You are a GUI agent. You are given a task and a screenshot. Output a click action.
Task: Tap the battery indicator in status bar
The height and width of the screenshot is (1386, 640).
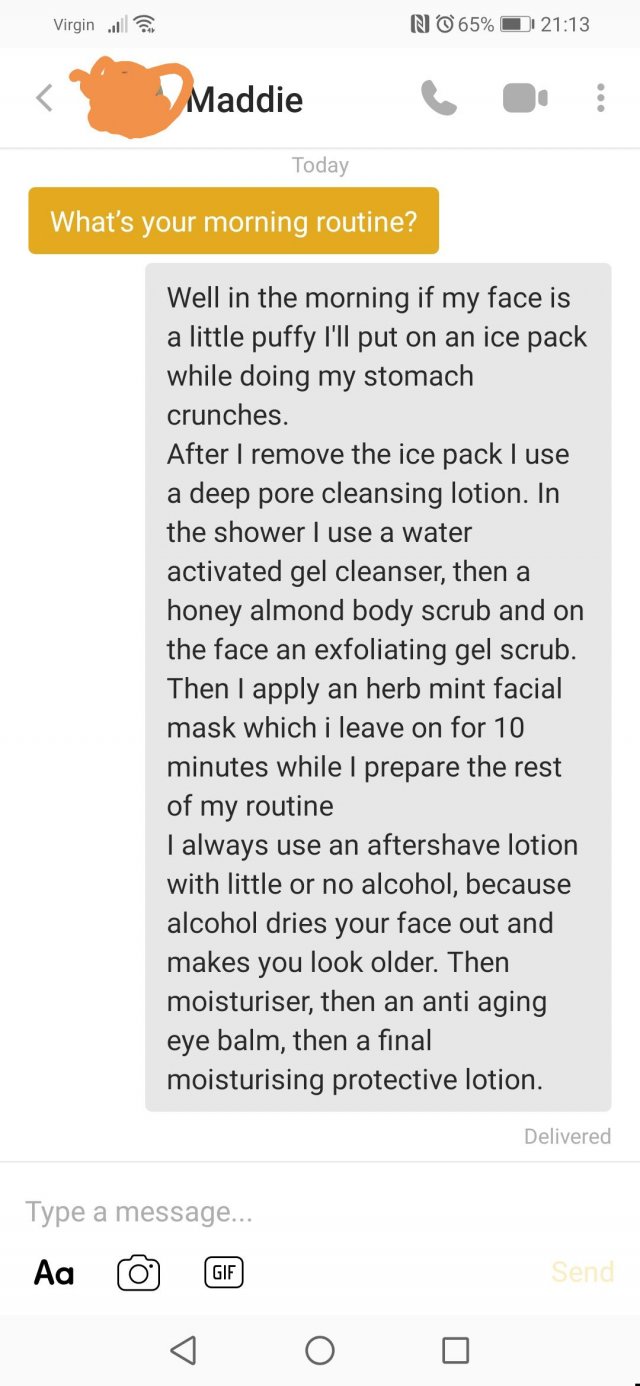click(x=518, y=24)
